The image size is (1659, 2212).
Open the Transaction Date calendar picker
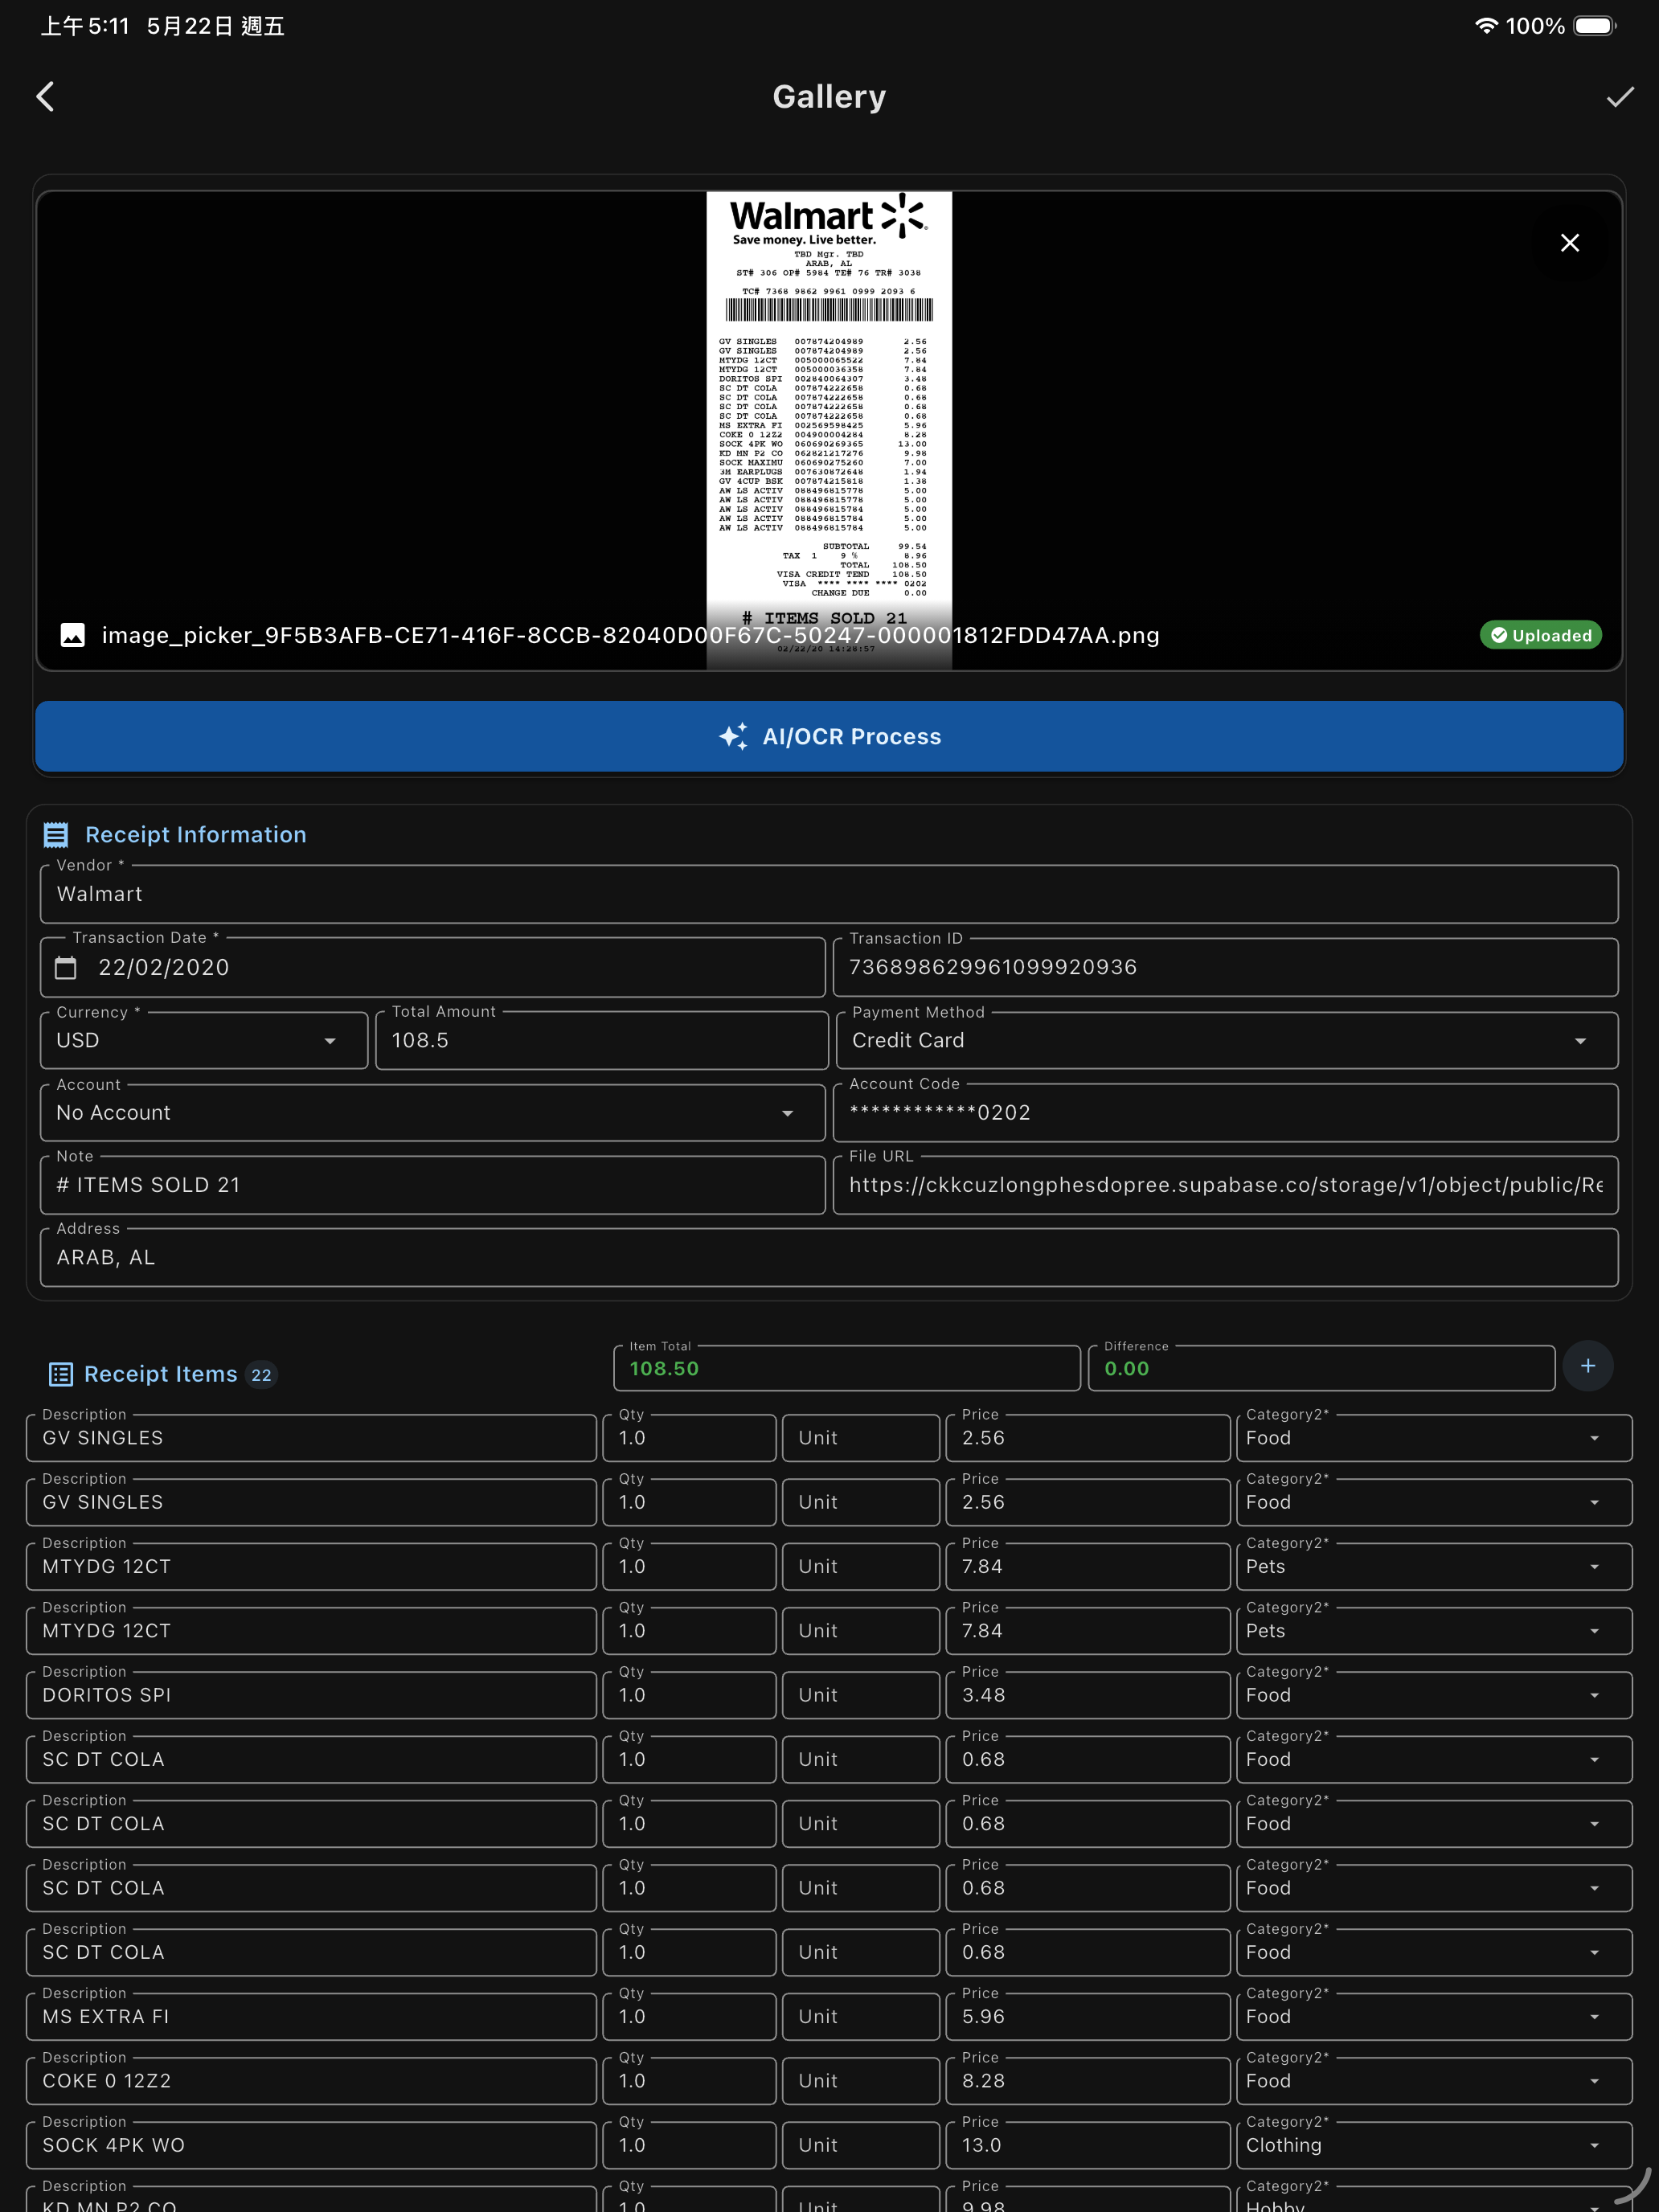coord(66,967)
